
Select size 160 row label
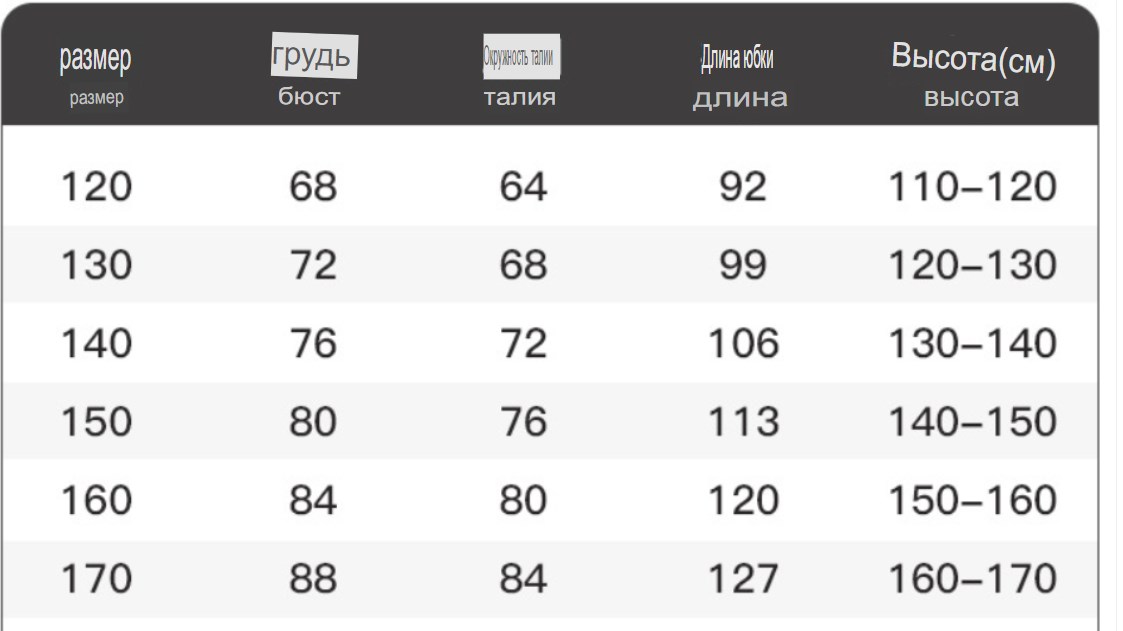(97, 500)
